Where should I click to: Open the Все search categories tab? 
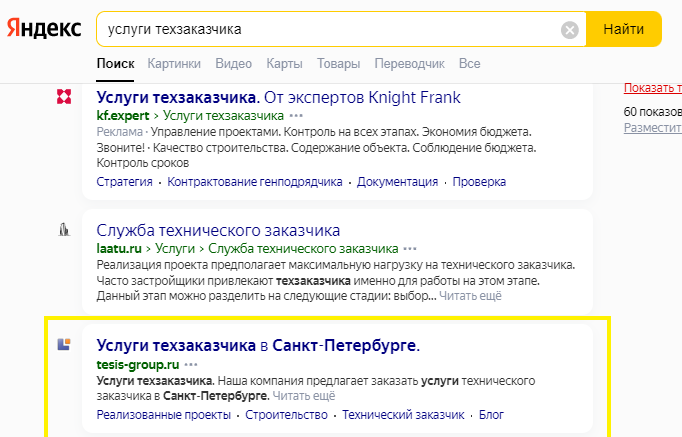pos(469,64)
